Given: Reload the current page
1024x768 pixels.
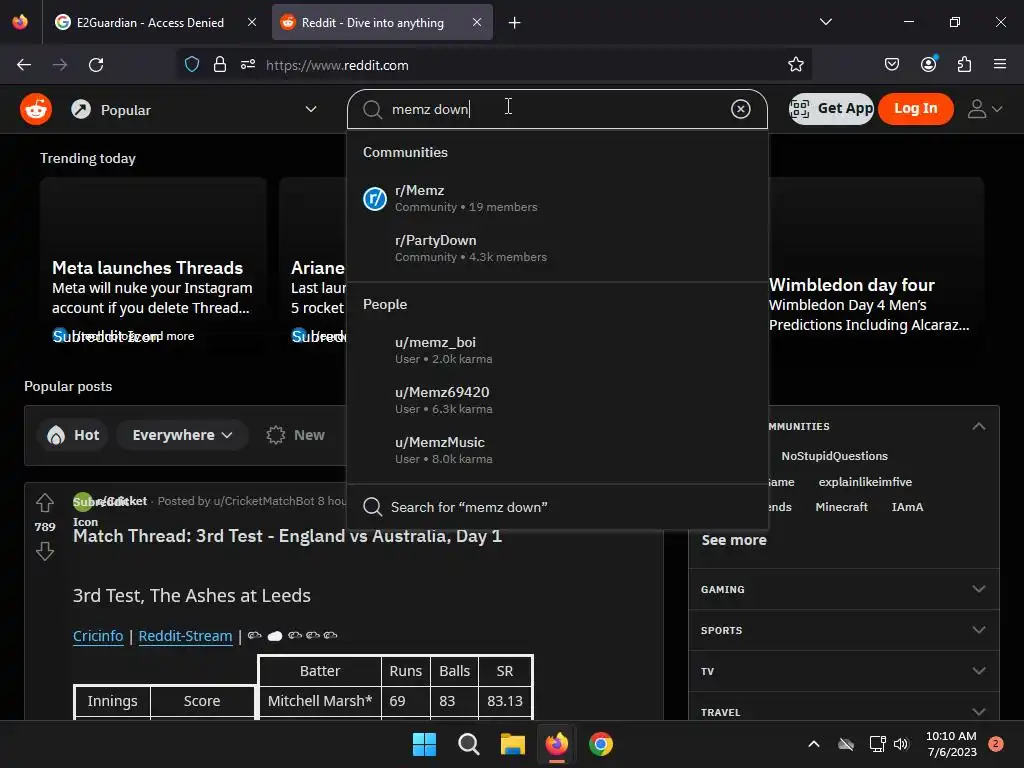Looking at the screenshot, I should pos(96,65).
